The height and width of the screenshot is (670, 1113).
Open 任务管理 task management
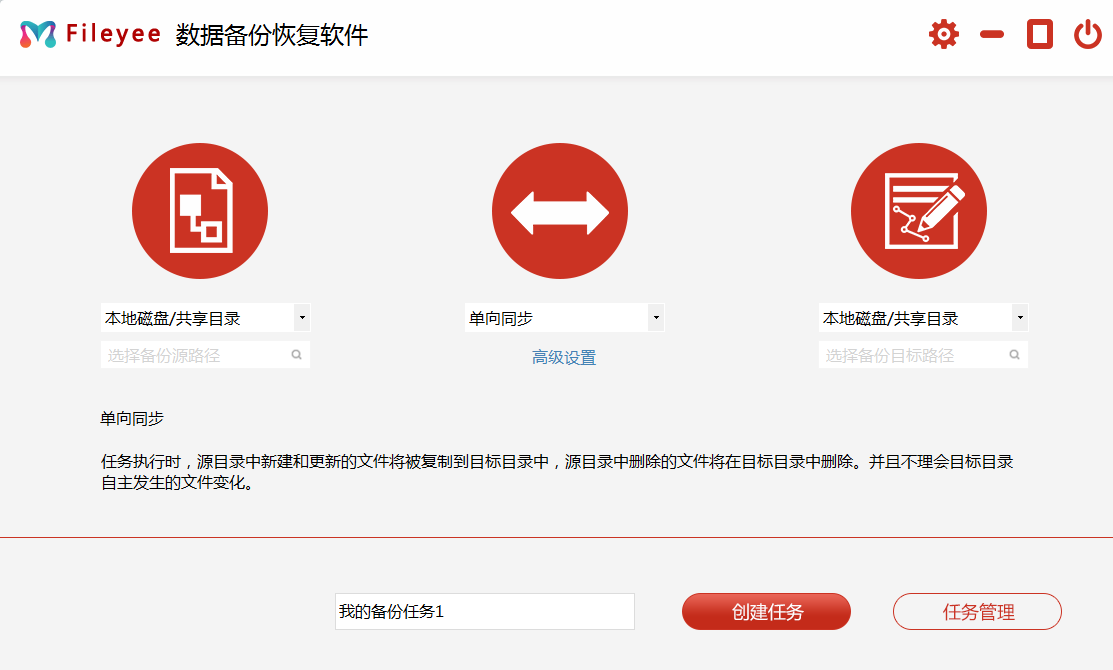[x=977, y=611]
